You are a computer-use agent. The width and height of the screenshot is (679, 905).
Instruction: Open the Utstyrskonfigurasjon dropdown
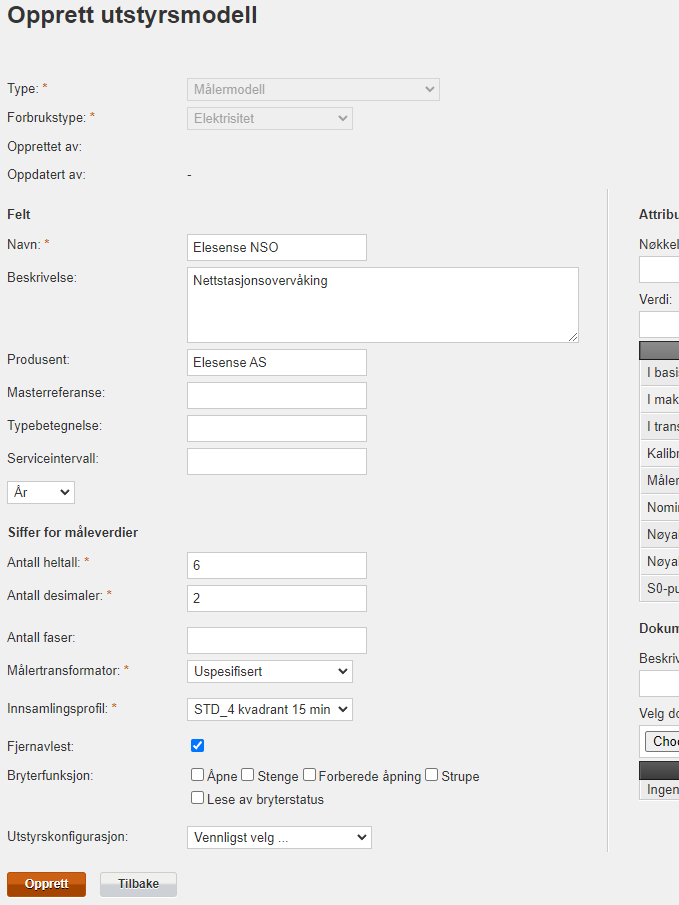click(279, 837)
